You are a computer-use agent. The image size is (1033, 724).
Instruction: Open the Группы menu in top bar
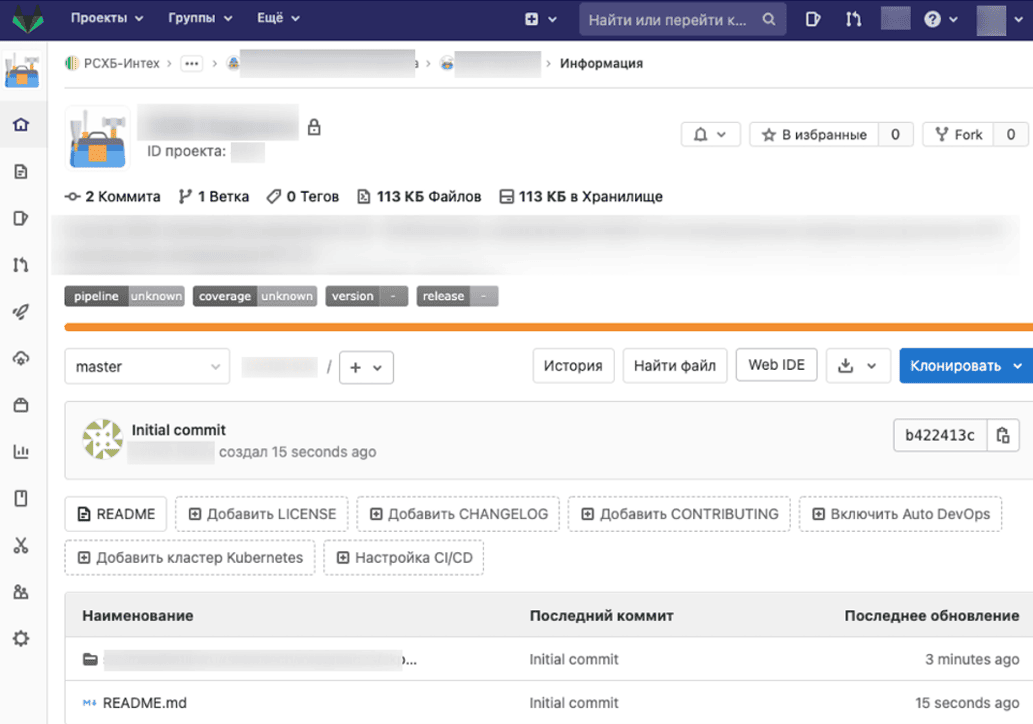pos(200,19)
